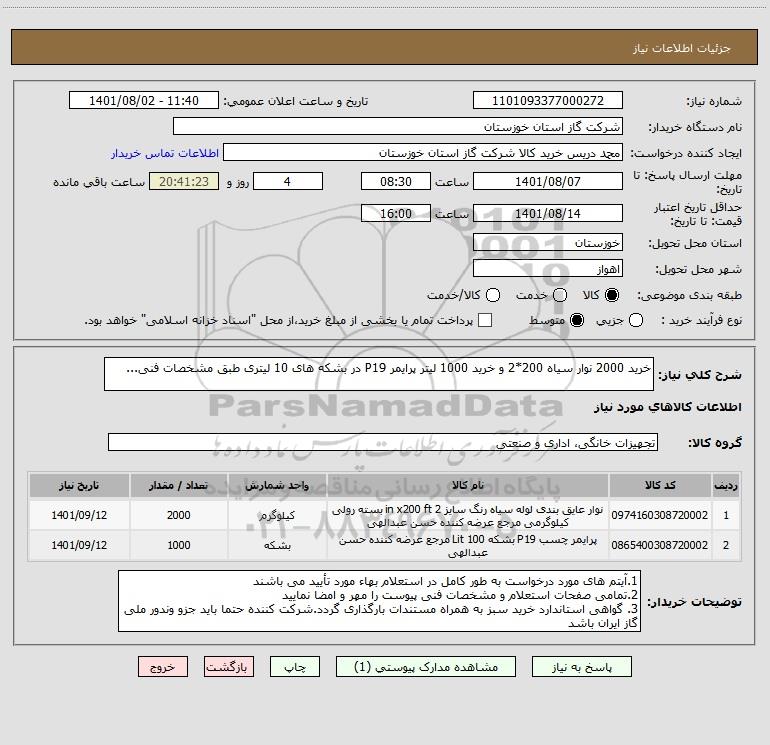The image size is (770, 745).
Task: Click the توضیحات خریدار notes box
Action: (x=380, y=601)
